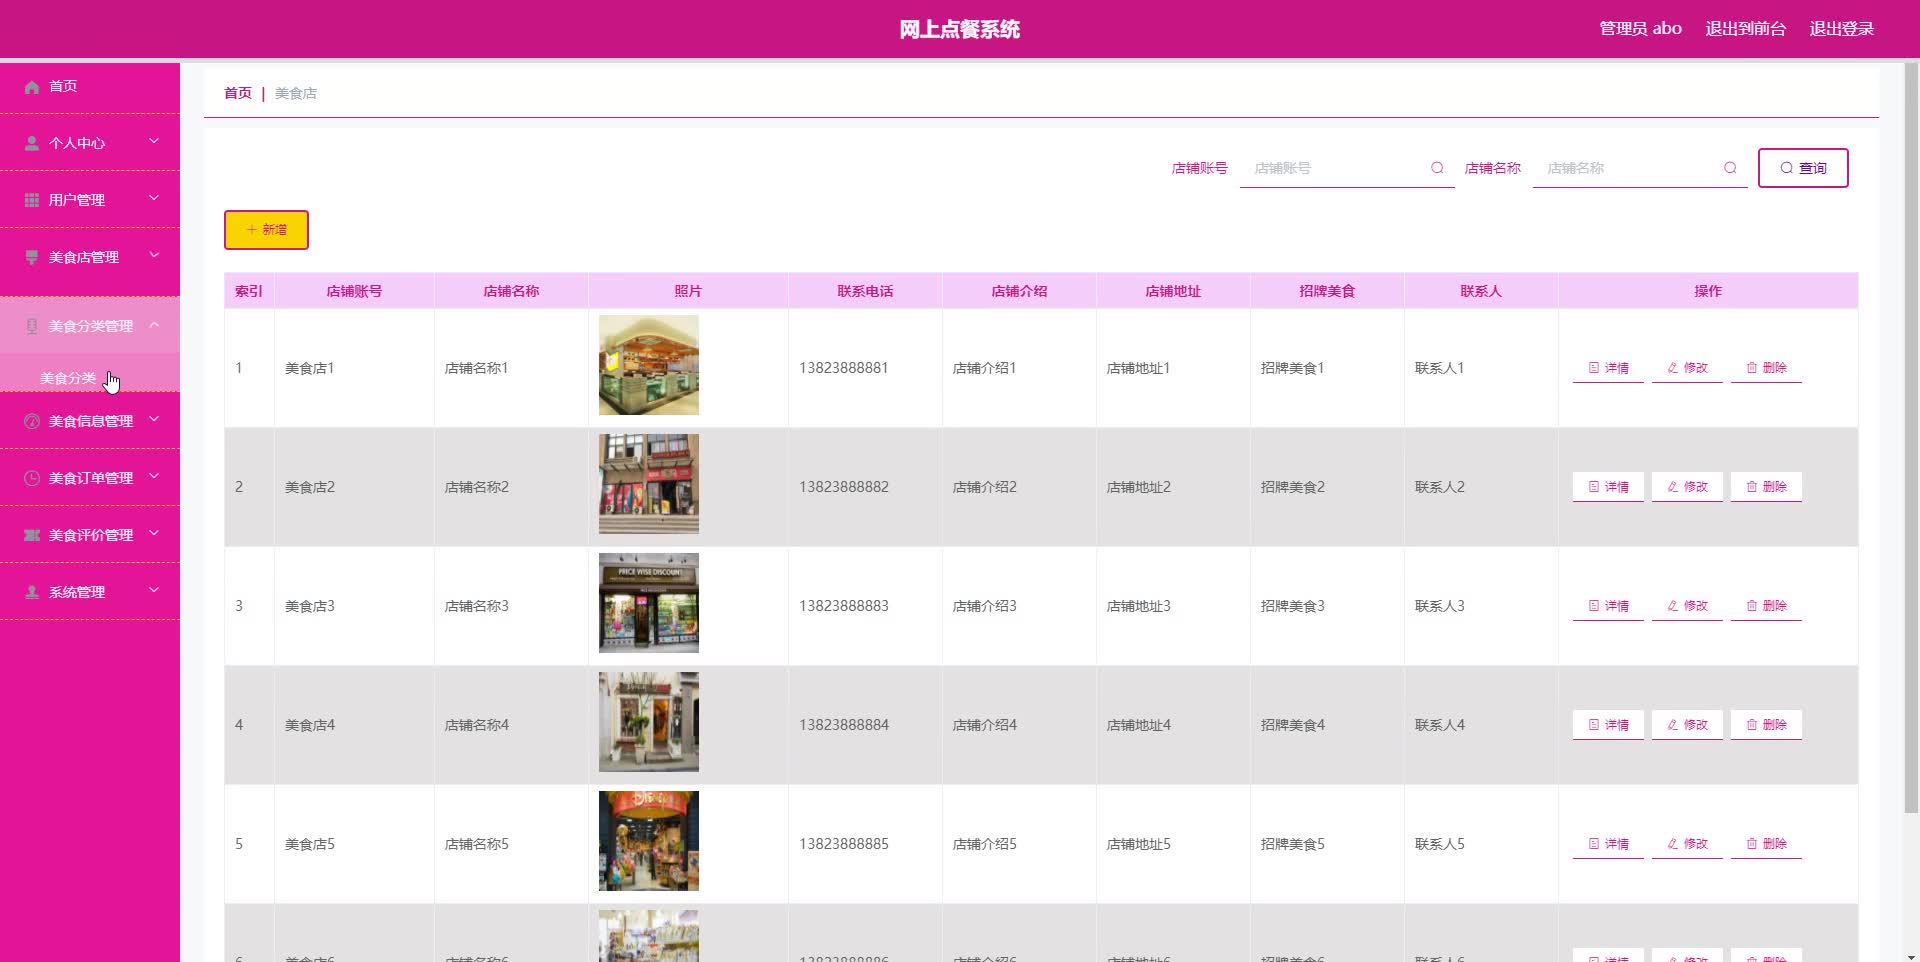Expand the 美食店管理 chevron
Screen dimensions: 1920x962
[154, 255]
